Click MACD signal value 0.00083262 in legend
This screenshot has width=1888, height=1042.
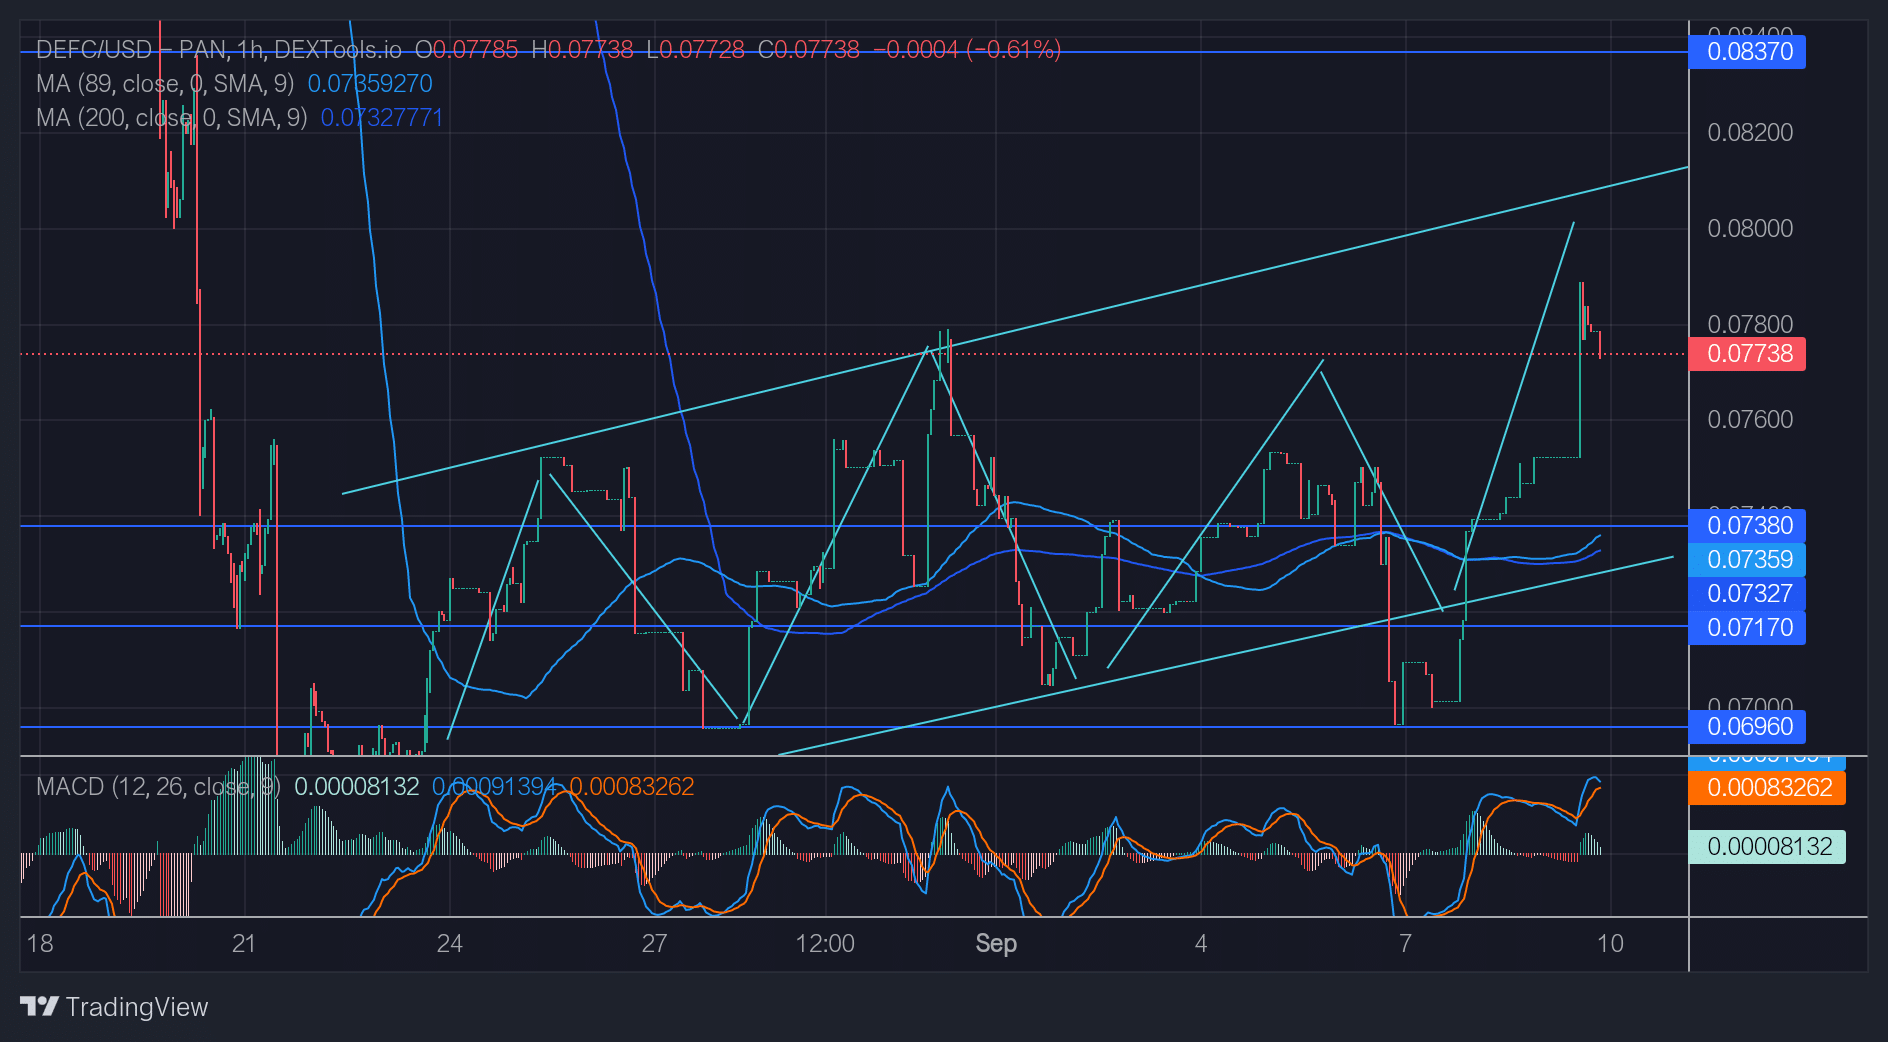tap(632, 786)
